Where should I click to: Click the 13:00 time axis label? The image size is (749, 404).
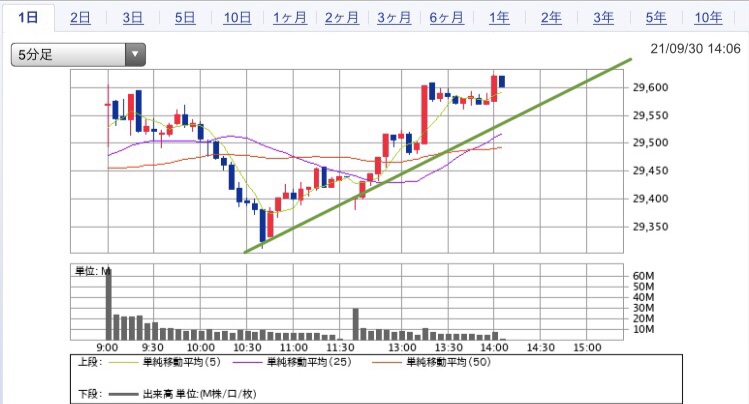402,347
